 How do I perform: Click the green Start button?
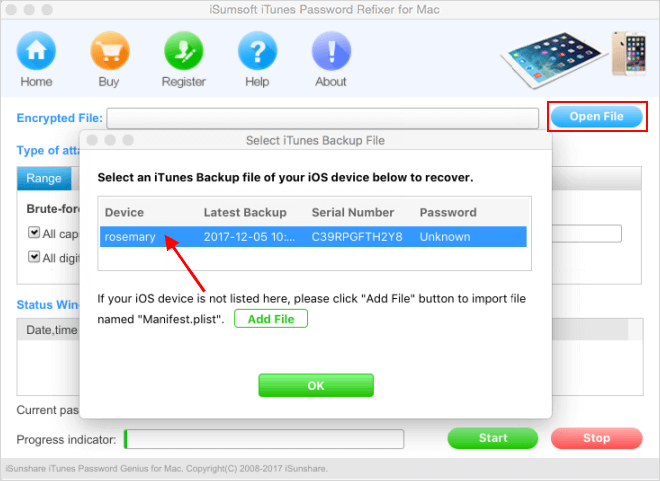[492, 438]
